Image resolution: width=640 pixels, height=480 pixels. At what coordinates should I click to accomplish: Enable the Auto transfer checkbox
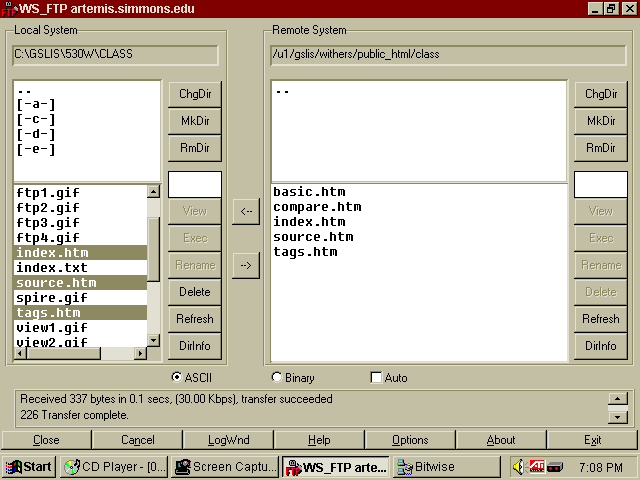click(376, 378)
